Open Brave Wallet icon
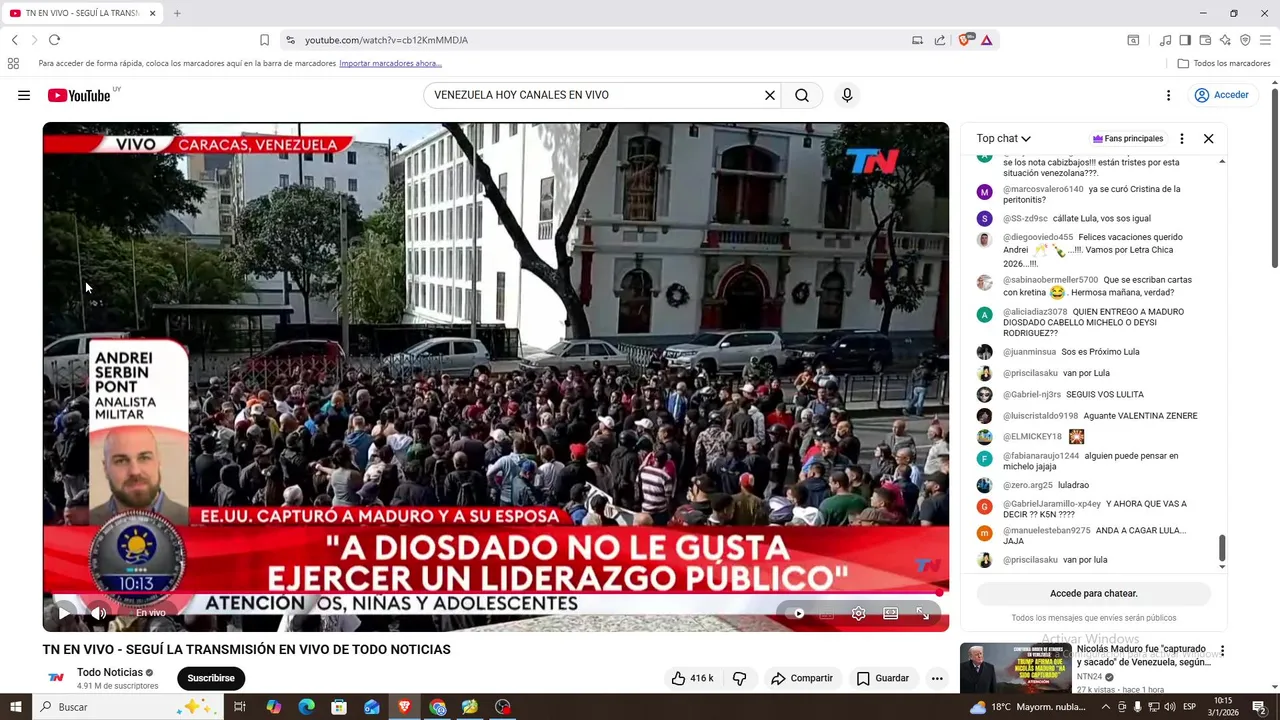Viewport: 1280px width, 720px height. pyautogui.click(x=1205, y=40)
